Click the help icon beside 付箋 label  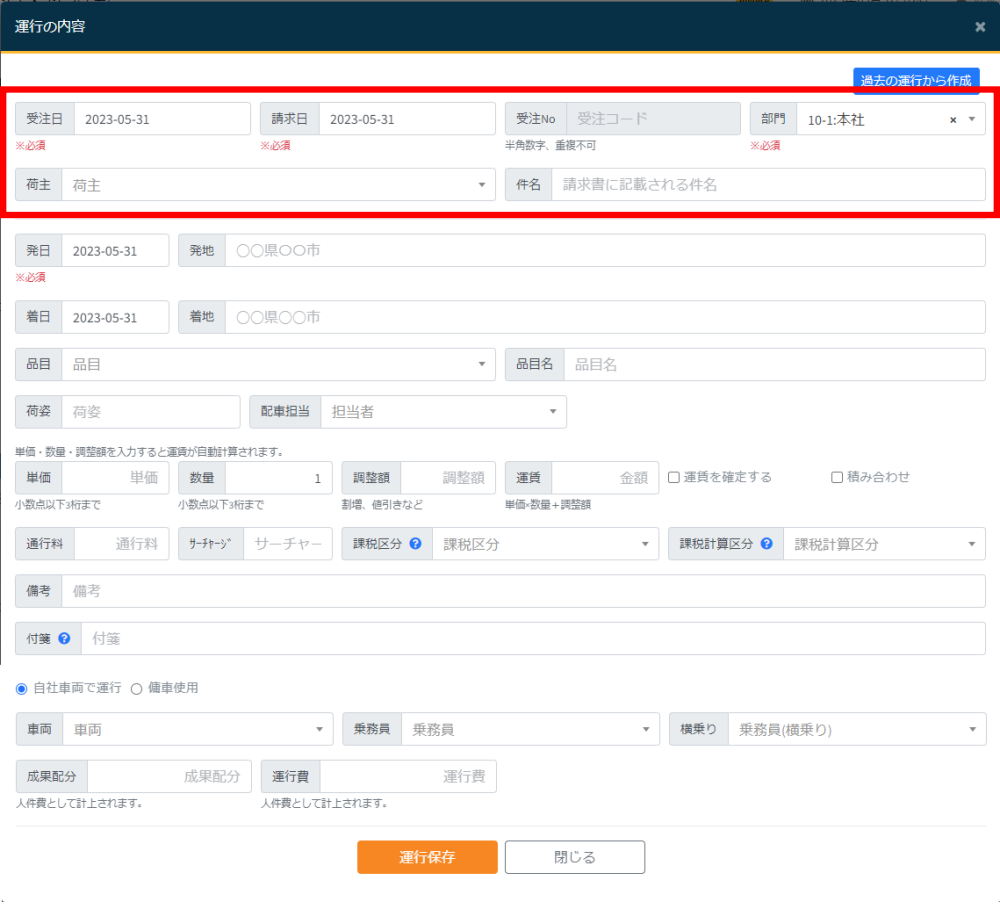(64, 638)
